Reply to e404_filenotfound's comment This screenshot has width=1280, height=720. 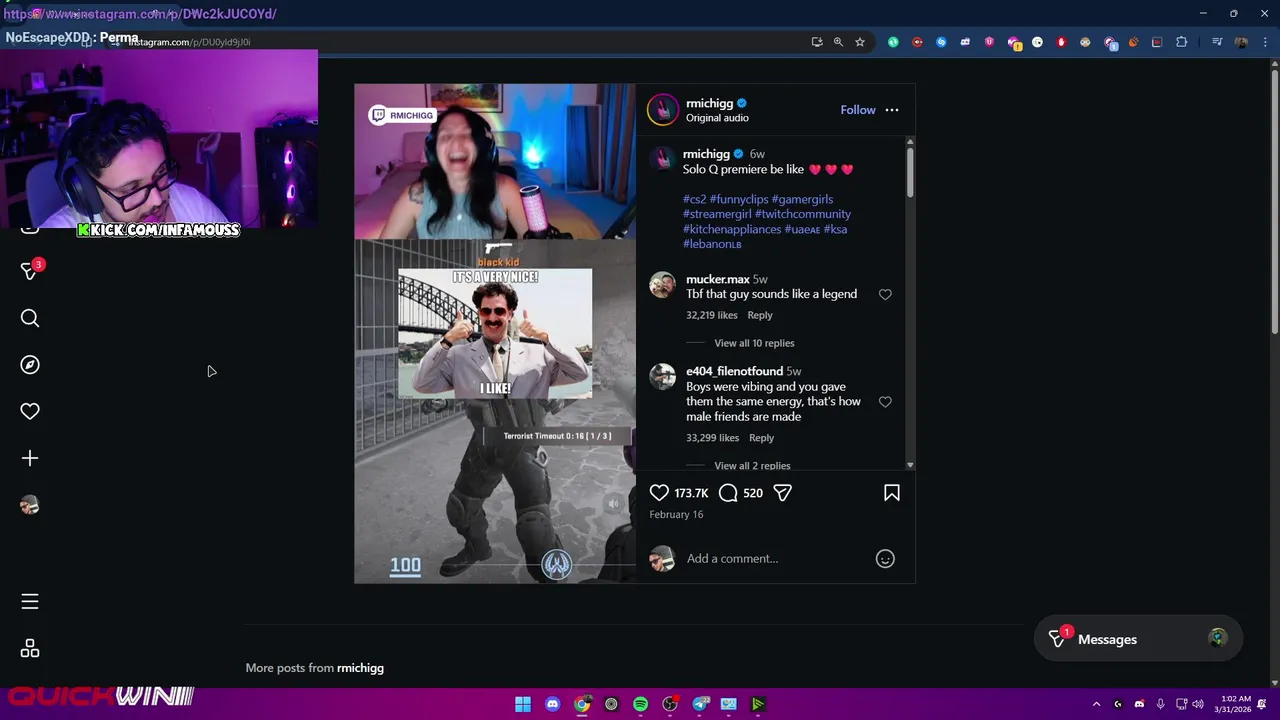tap(761, 438)
